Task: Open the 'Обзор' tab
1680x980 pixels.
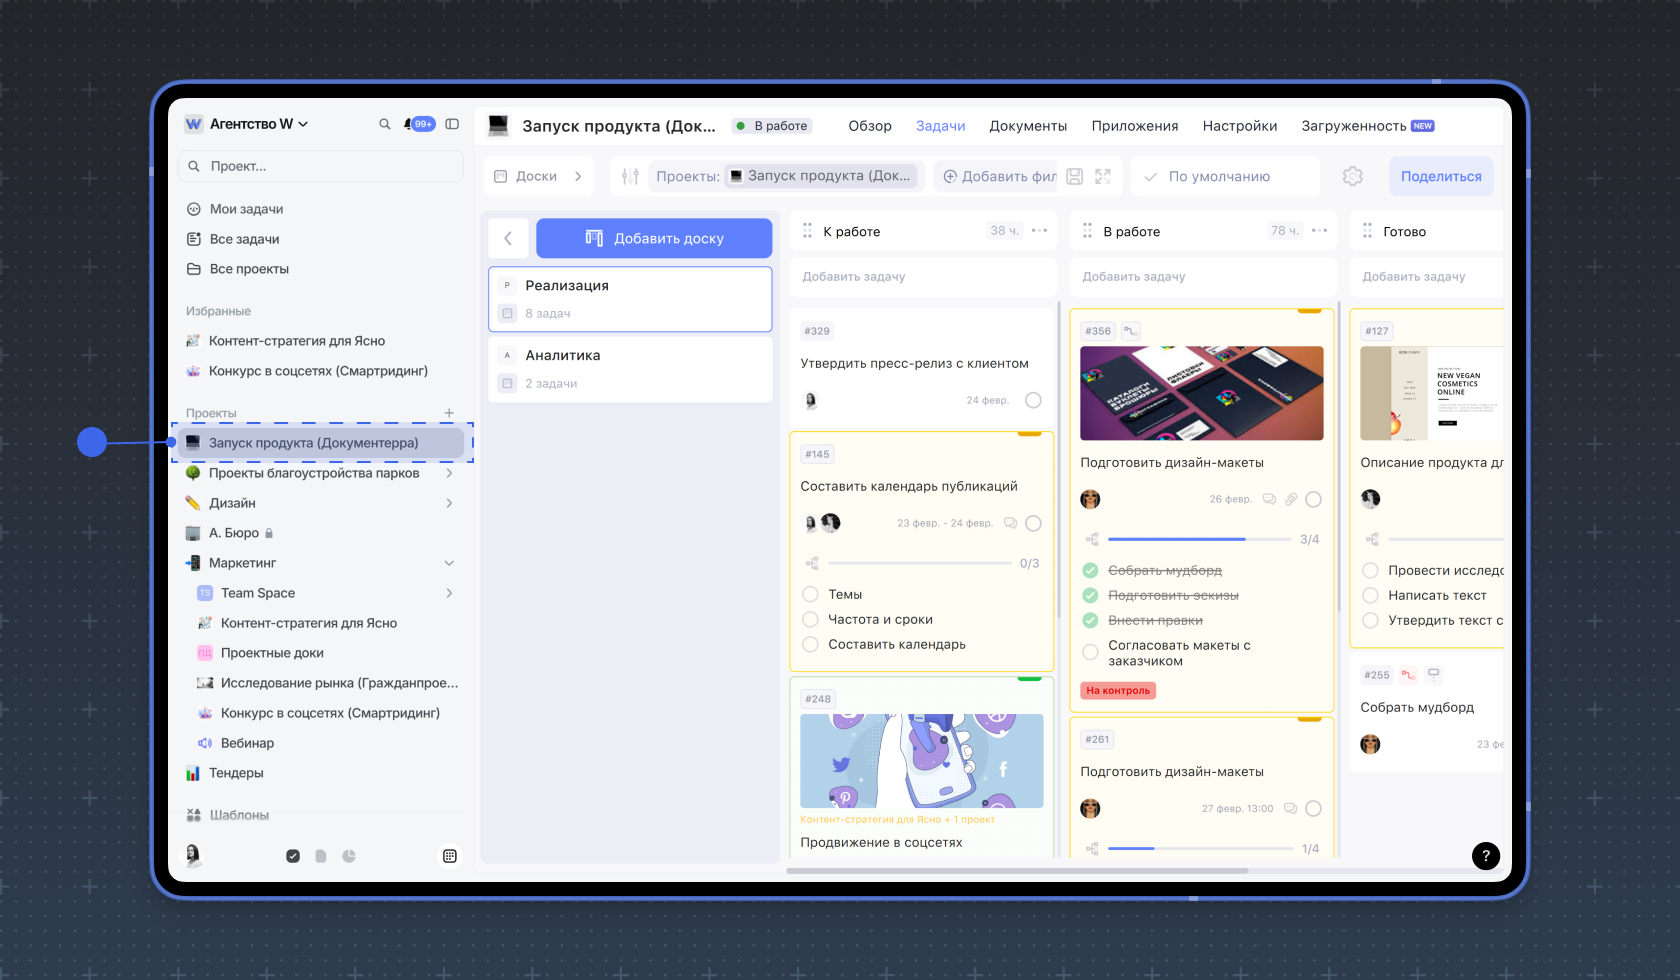Action: tap(869, 126)
